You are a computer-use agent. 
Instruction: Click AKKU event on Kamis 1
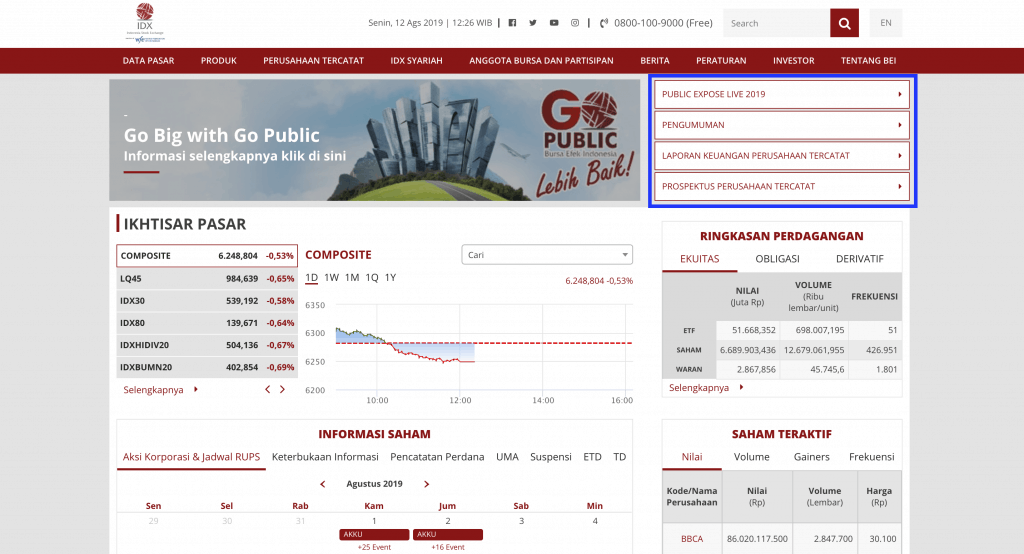tap(374, 534)
